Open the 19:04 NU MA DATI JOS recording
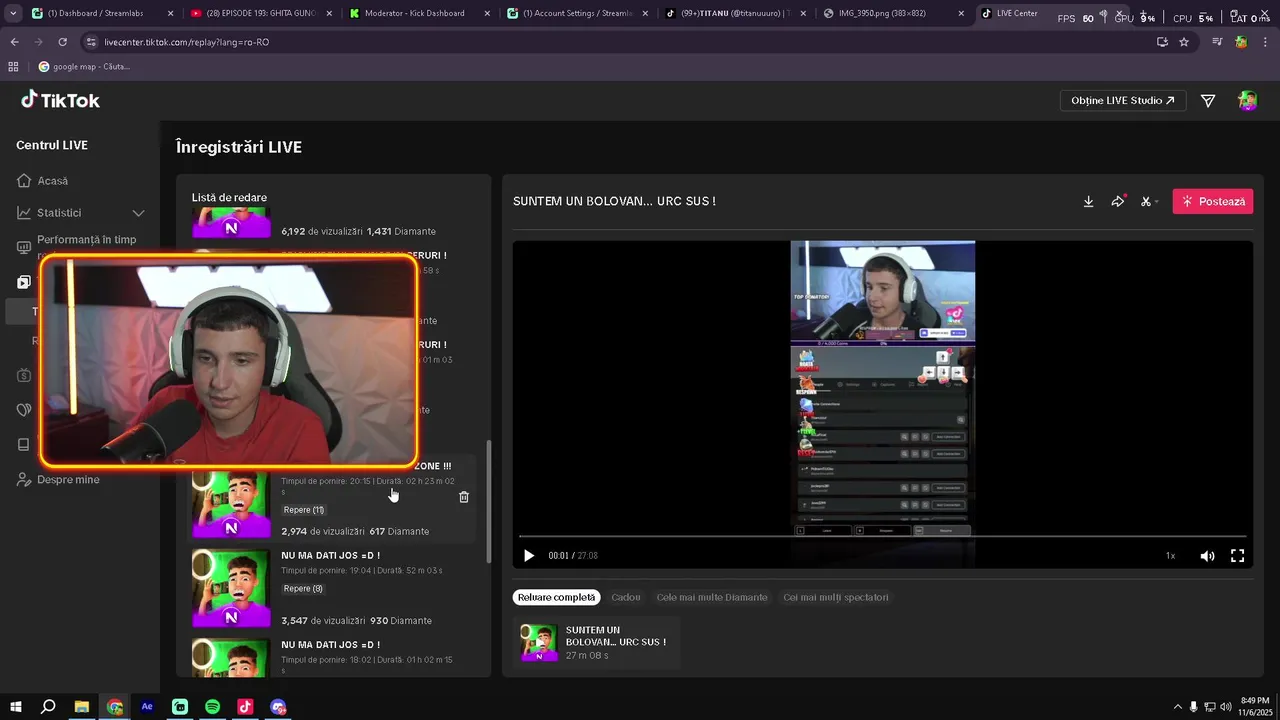The height and width of the screenshot is (720, 1280). pyautogui.click(x=333, y=588)
